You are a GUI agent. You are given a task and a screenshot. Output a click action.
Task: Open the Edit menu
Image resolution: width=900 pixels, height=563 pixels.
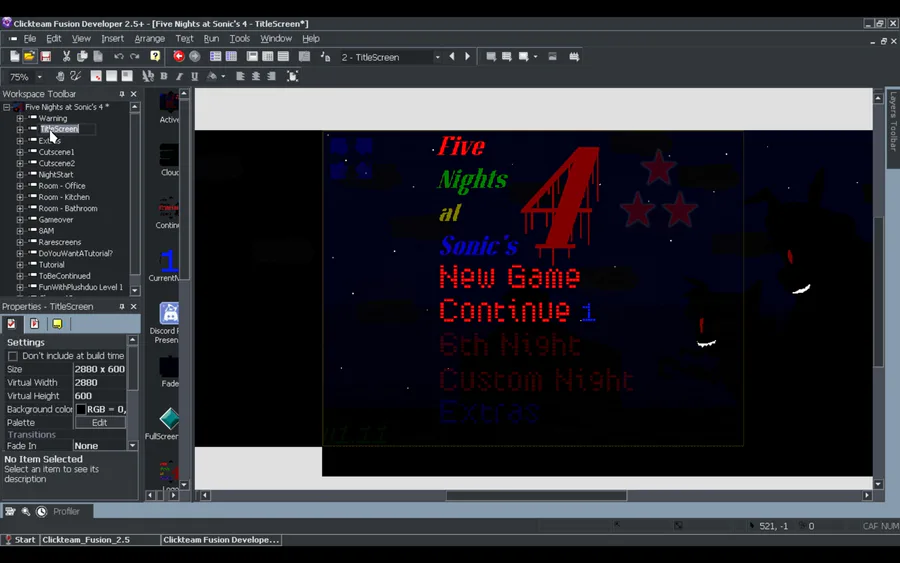(53, 38)
